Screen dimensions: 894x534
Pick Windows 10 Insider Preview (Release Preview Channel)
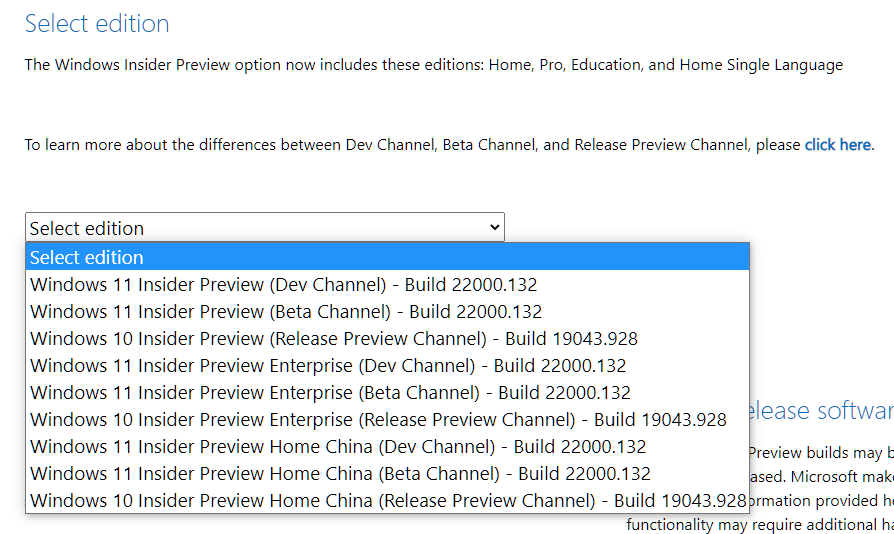click(x=387, y=338)
